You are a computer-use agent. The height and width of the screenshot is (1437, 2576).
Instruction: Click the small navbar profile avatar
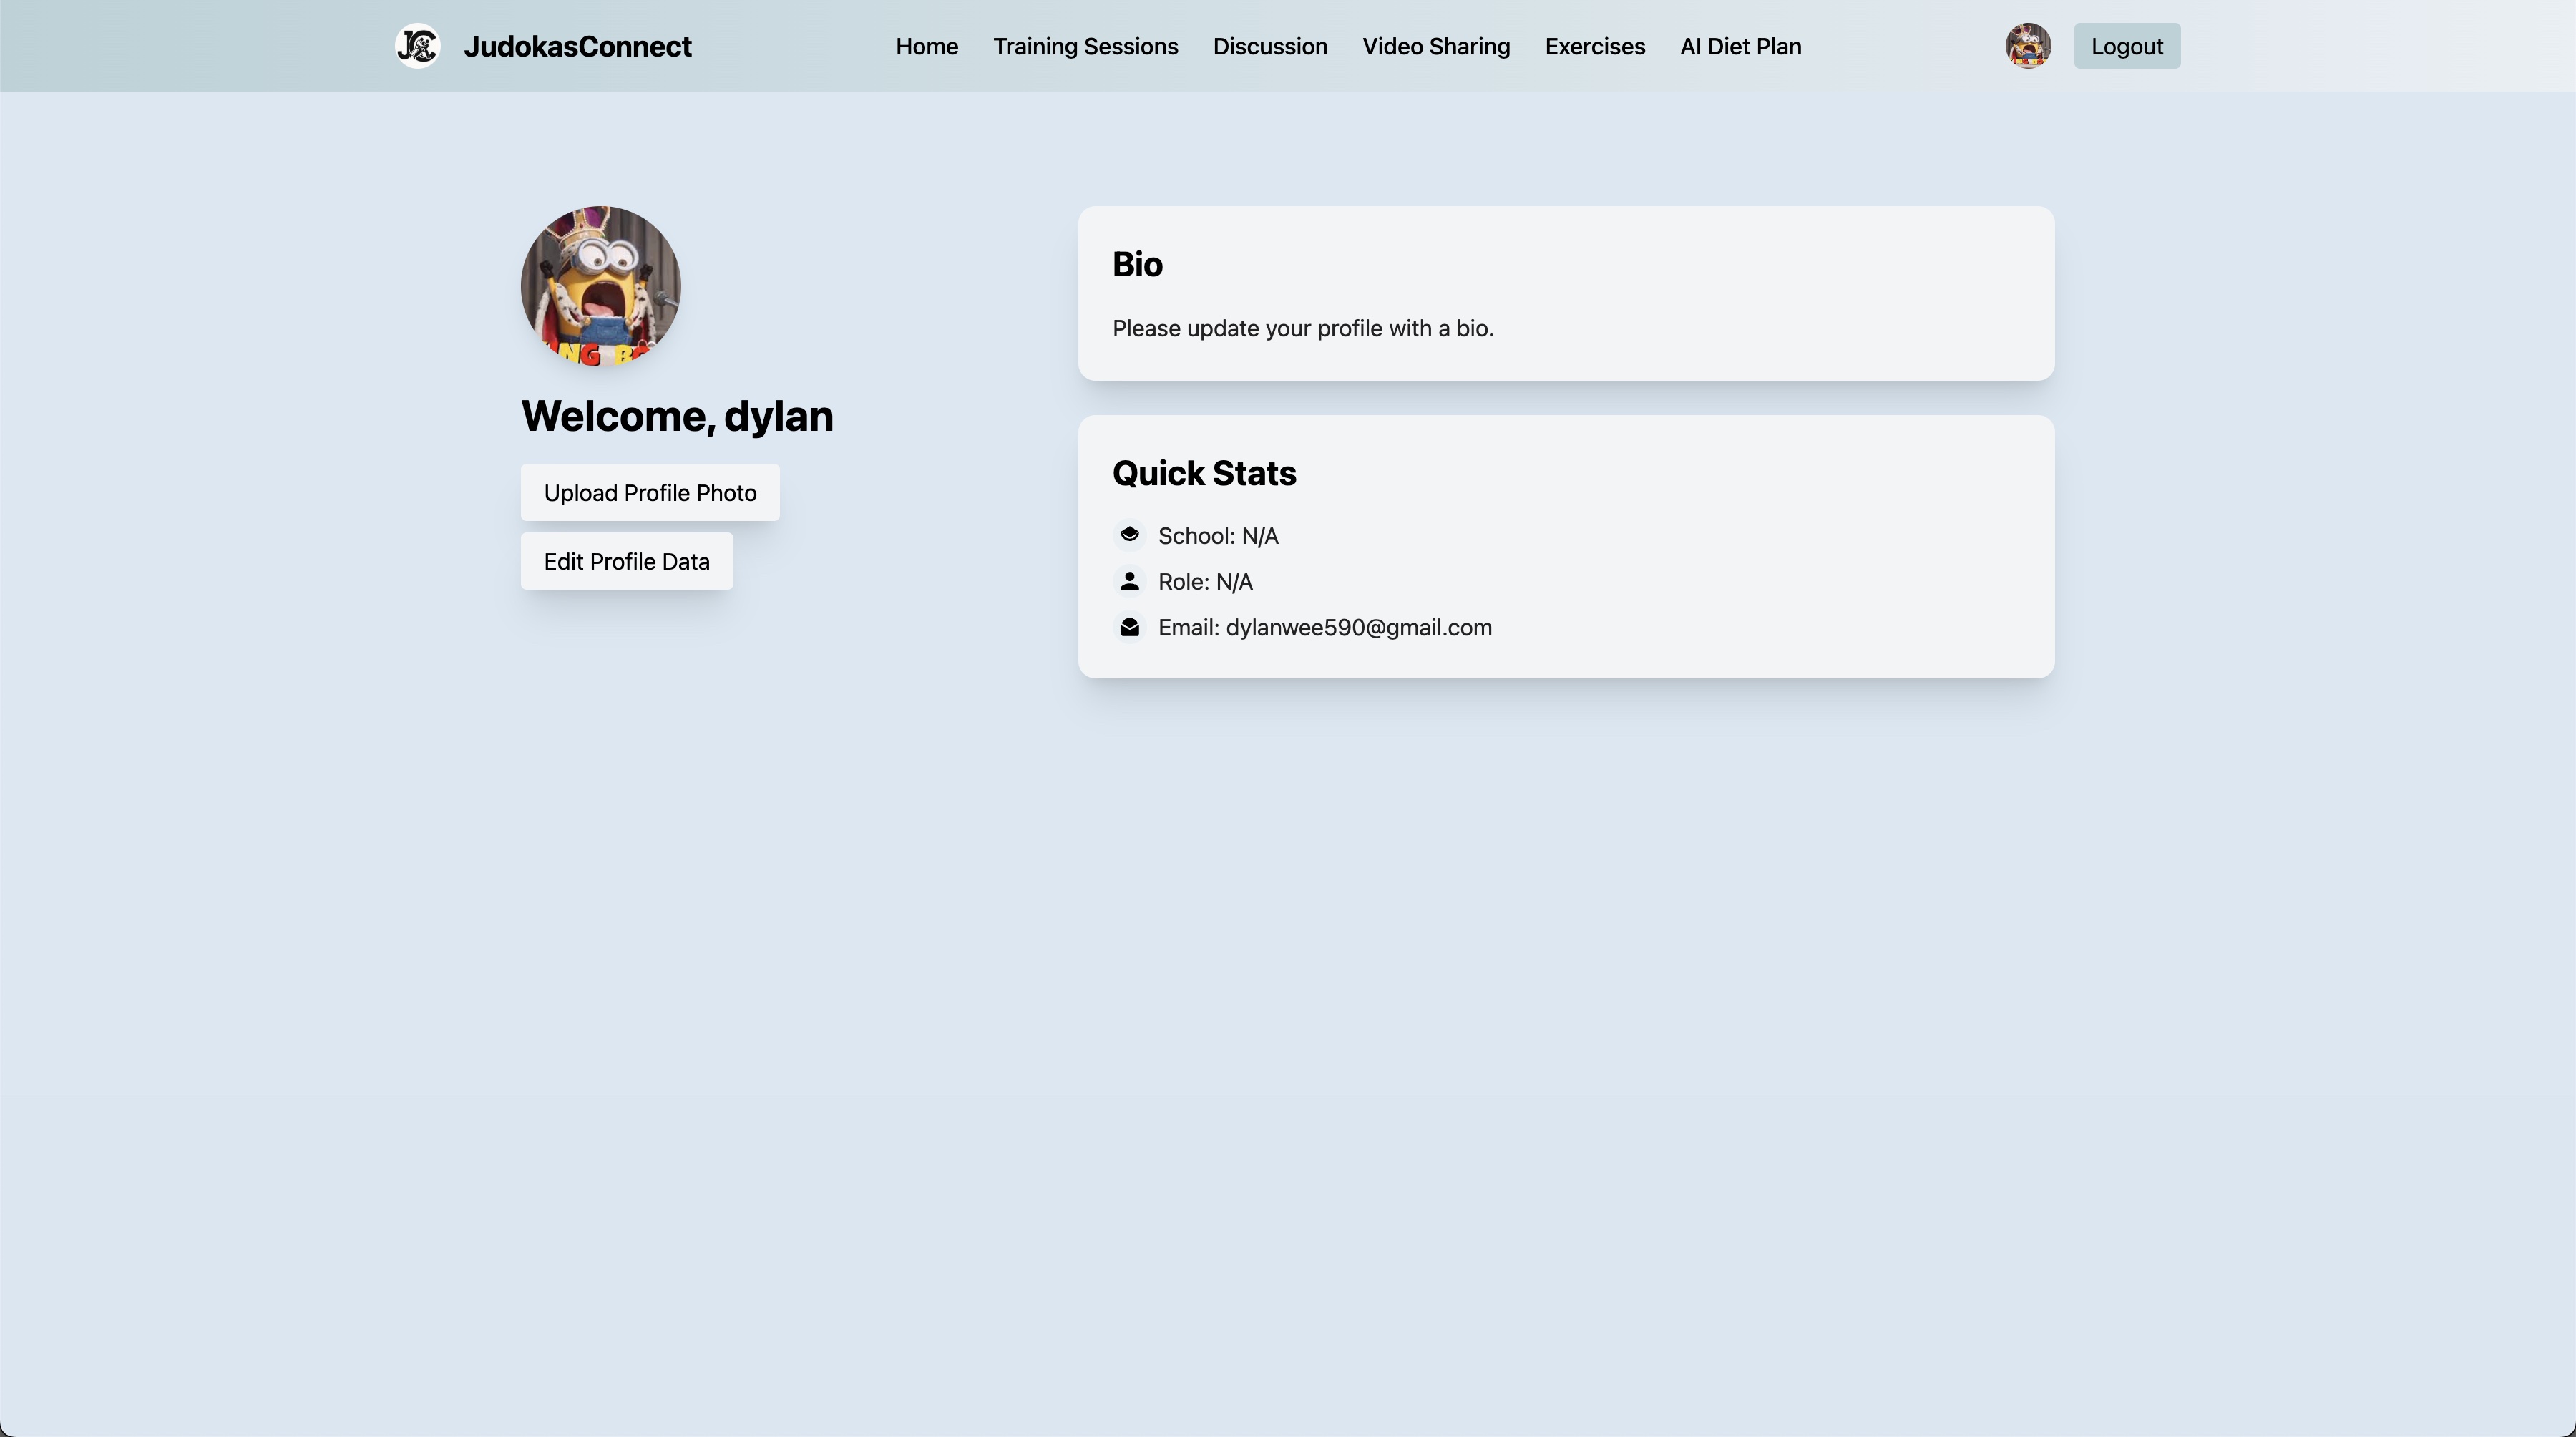pyautogui.click(x=2027, y=46)
